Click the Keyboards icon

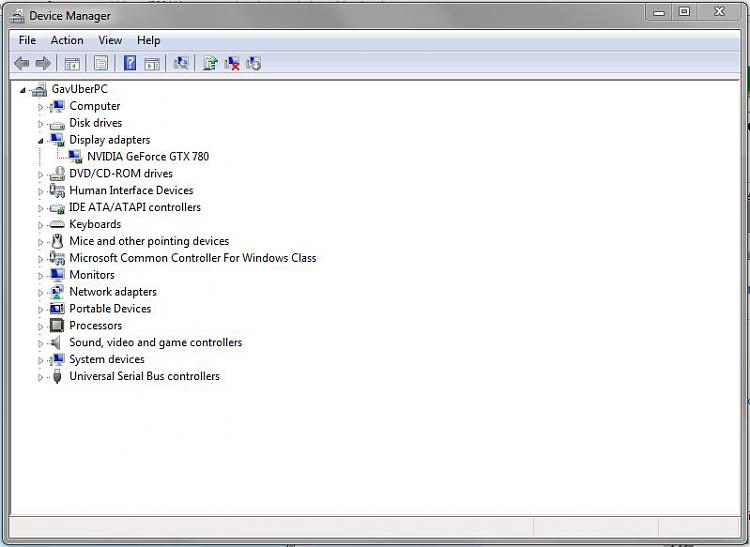57,224
